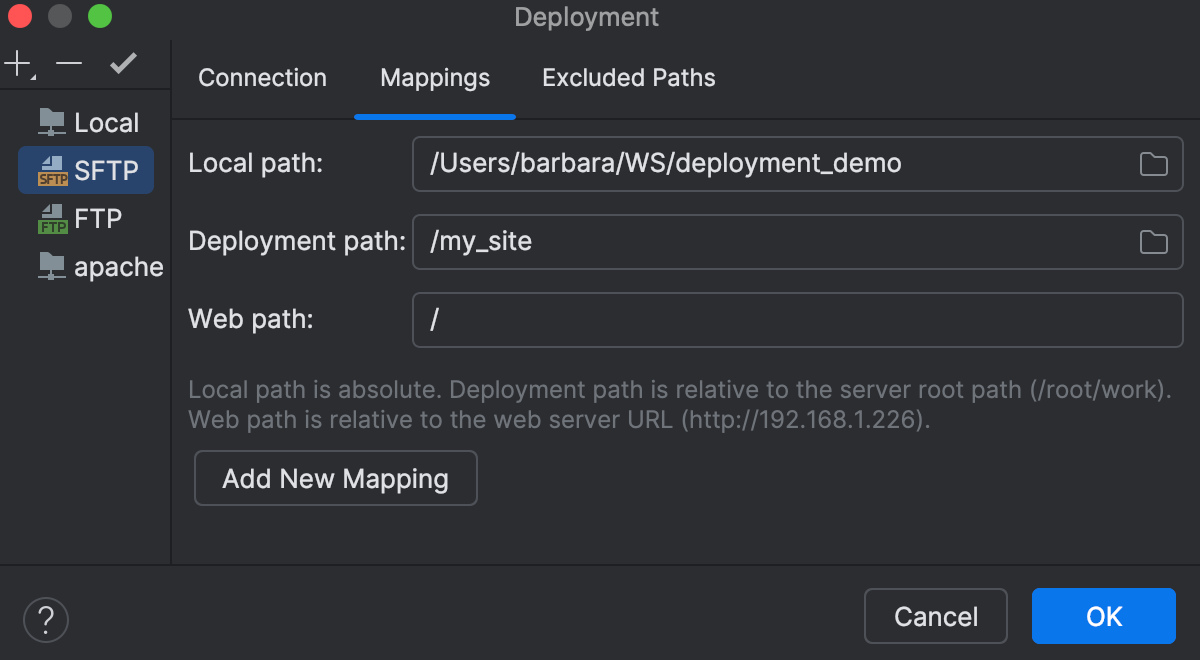The width and height of the screenshot is (1200, 660).
Task: Select the apache server entry
Action: pyautogui.click(x=100, y=266)
